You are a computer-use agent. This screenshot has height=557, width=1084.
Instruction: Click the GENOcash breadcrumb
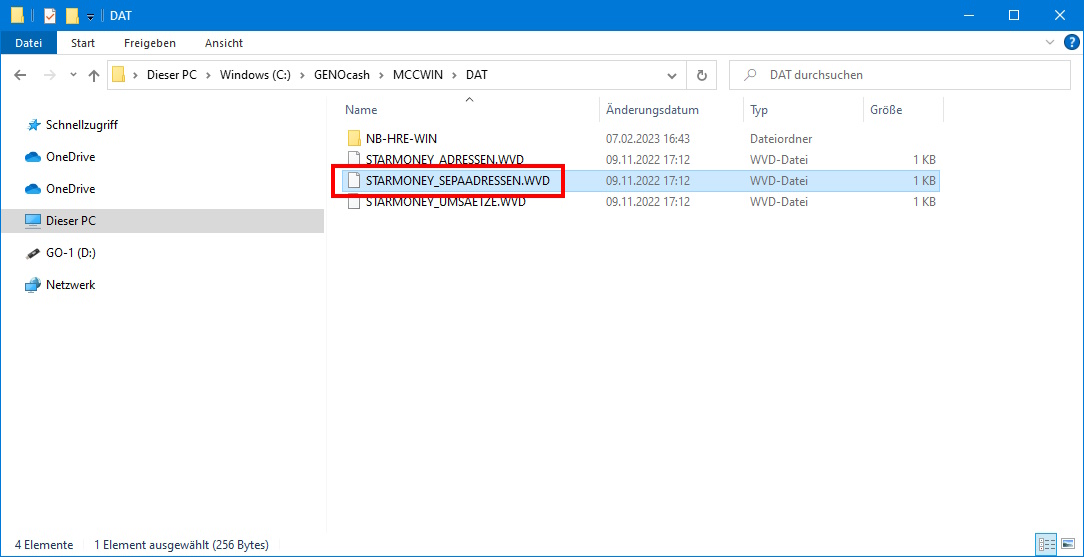click(342, 75)
